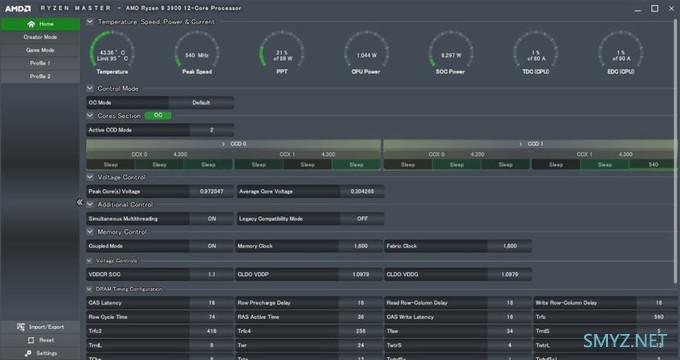Screen dimensions: 680x360
Task: Open Import/Export
Action: (x=40, y=327)
